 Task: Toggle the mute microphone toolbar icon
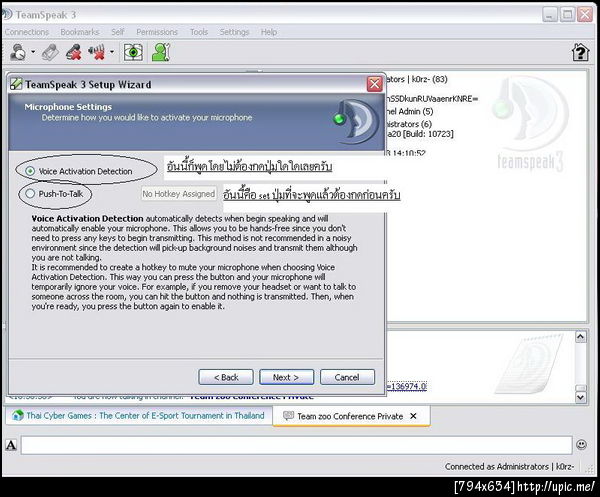[x=74, y=52]
